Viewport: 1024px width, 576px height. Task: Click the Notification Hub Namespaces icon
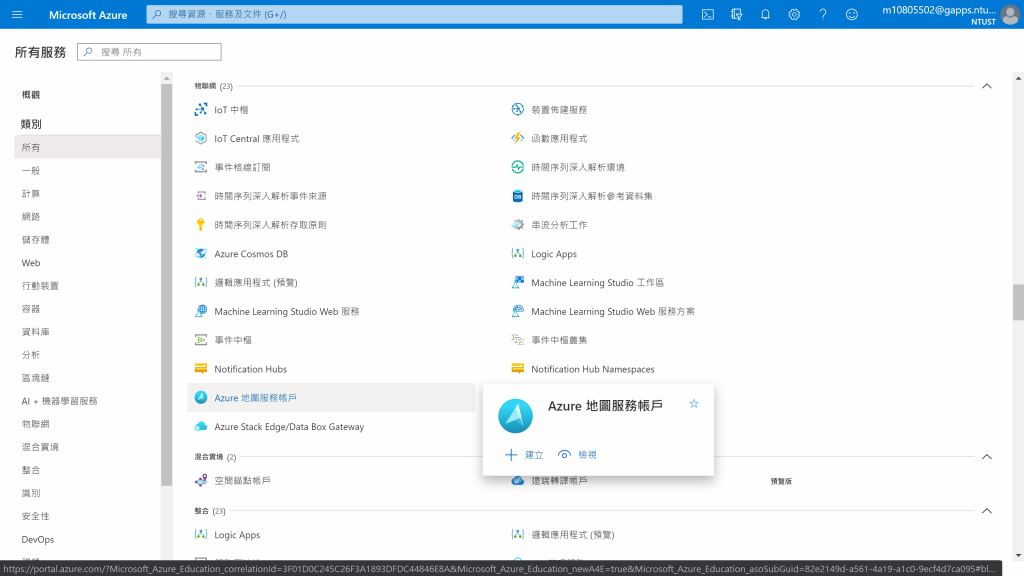click(x=517, y=369)
